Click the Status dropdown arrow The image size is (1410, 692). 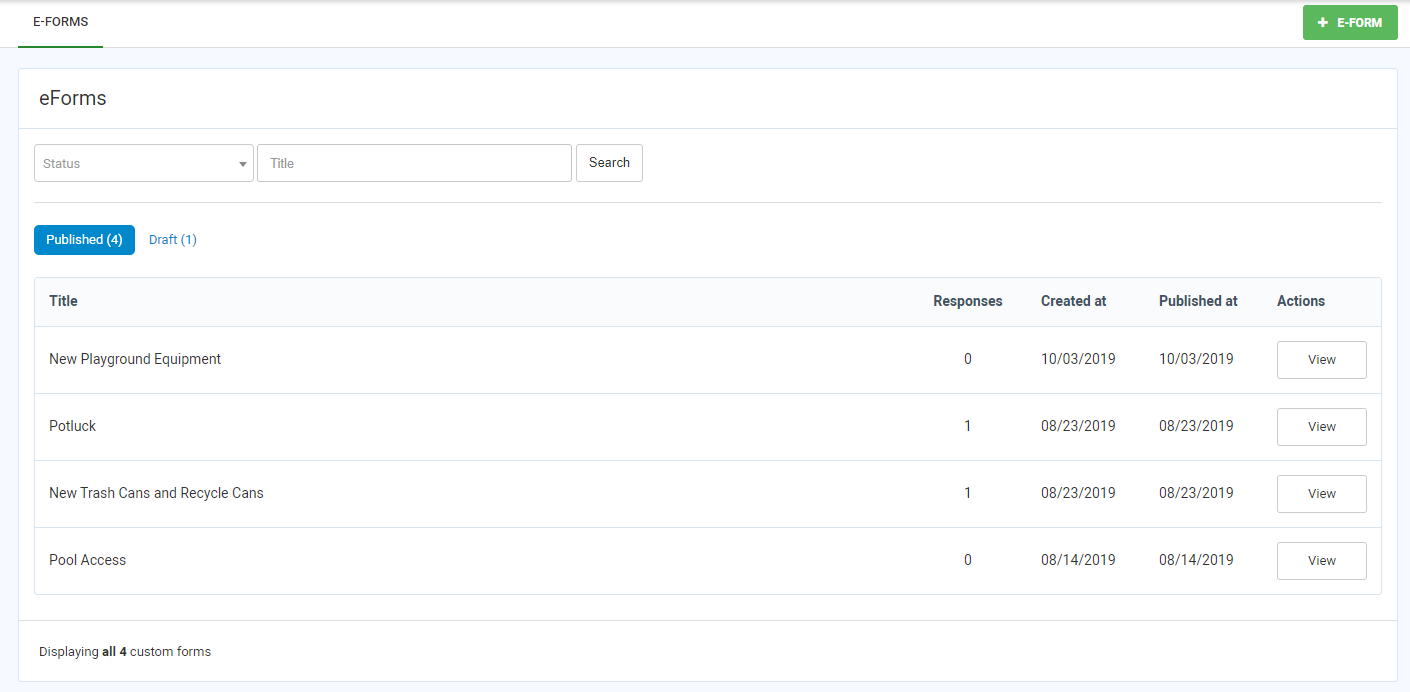coord(242,162)
